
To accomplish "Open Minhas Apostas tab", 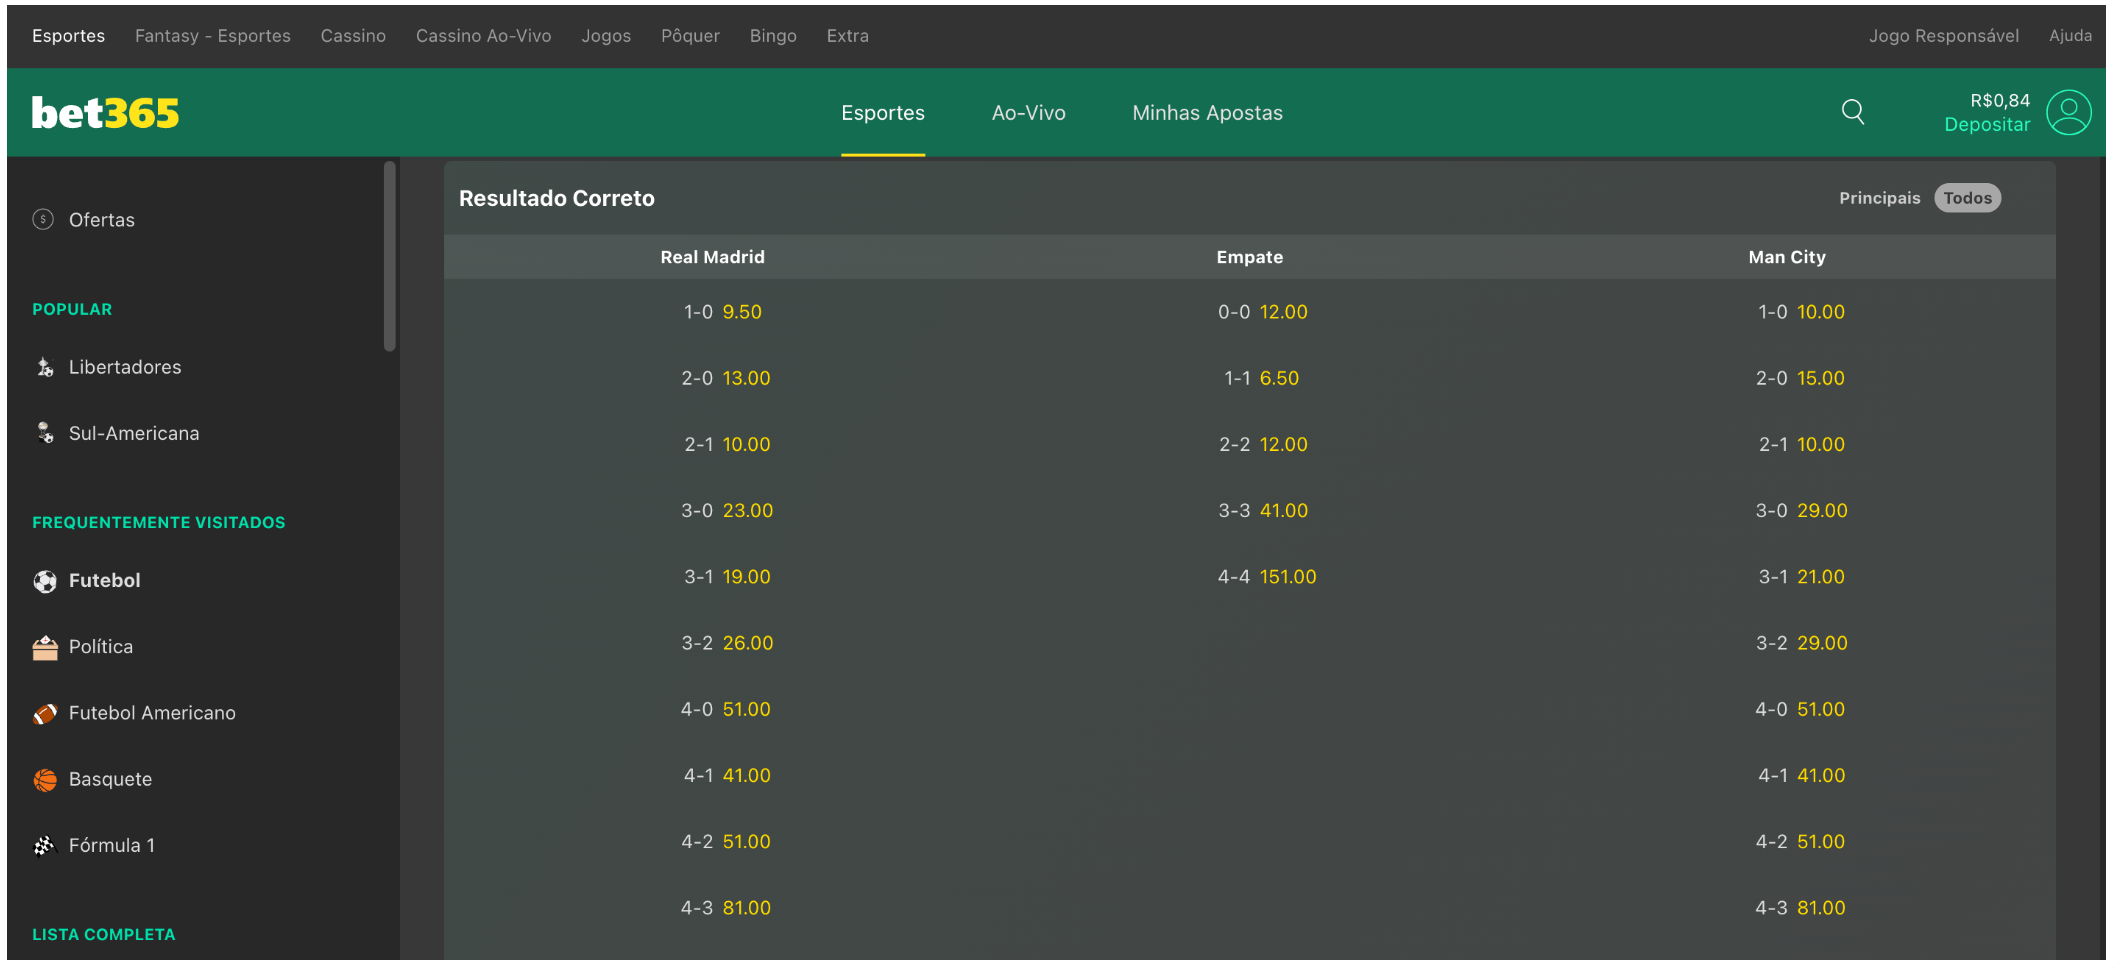I will click(1207, 113).
